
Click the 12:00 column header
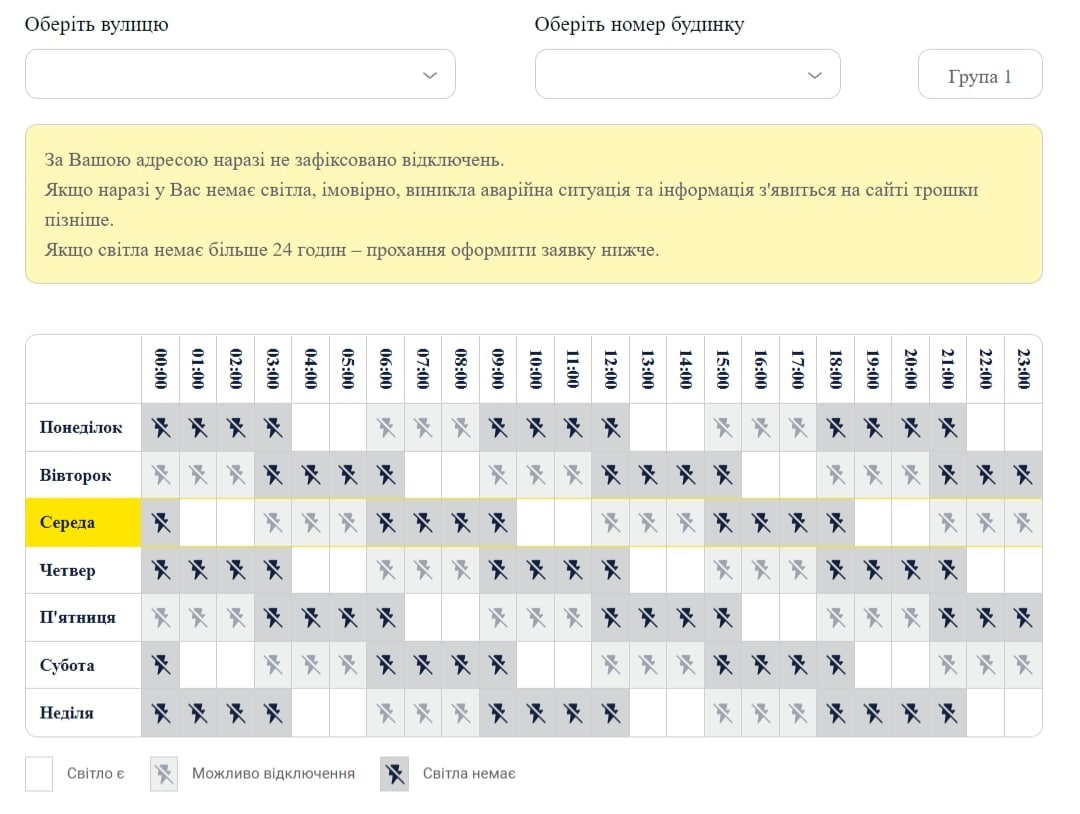click(x=611, y=369)
